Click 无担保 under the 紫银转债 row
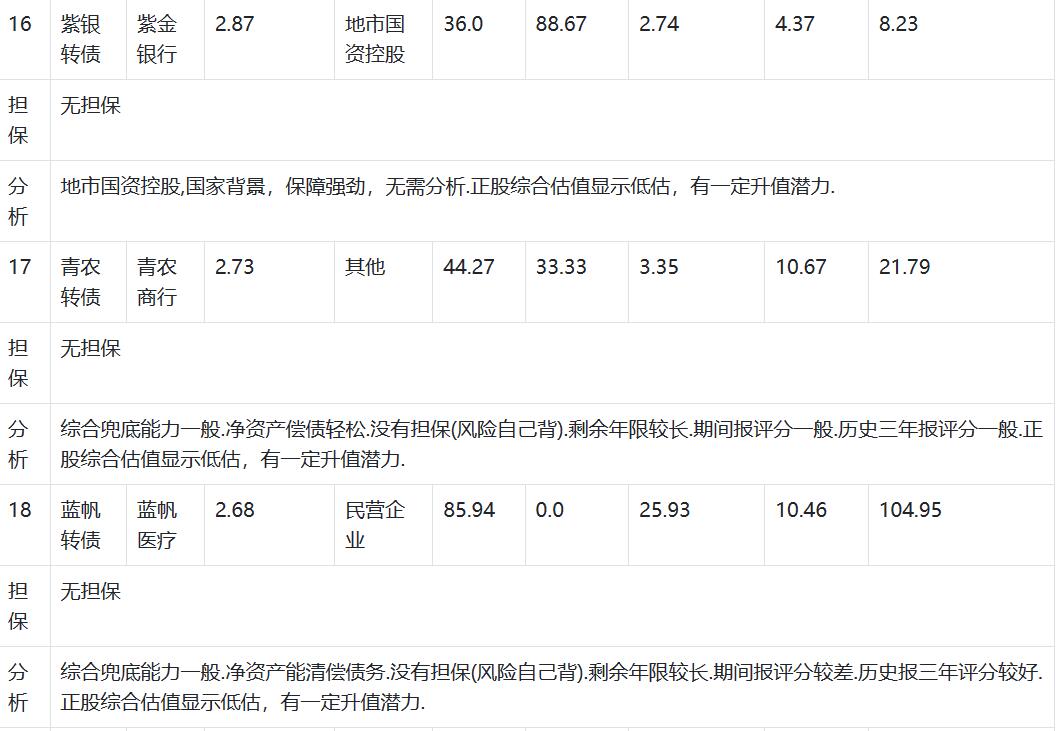The width and height of the screenshot is (1062, 731). [x=91, y=105]
